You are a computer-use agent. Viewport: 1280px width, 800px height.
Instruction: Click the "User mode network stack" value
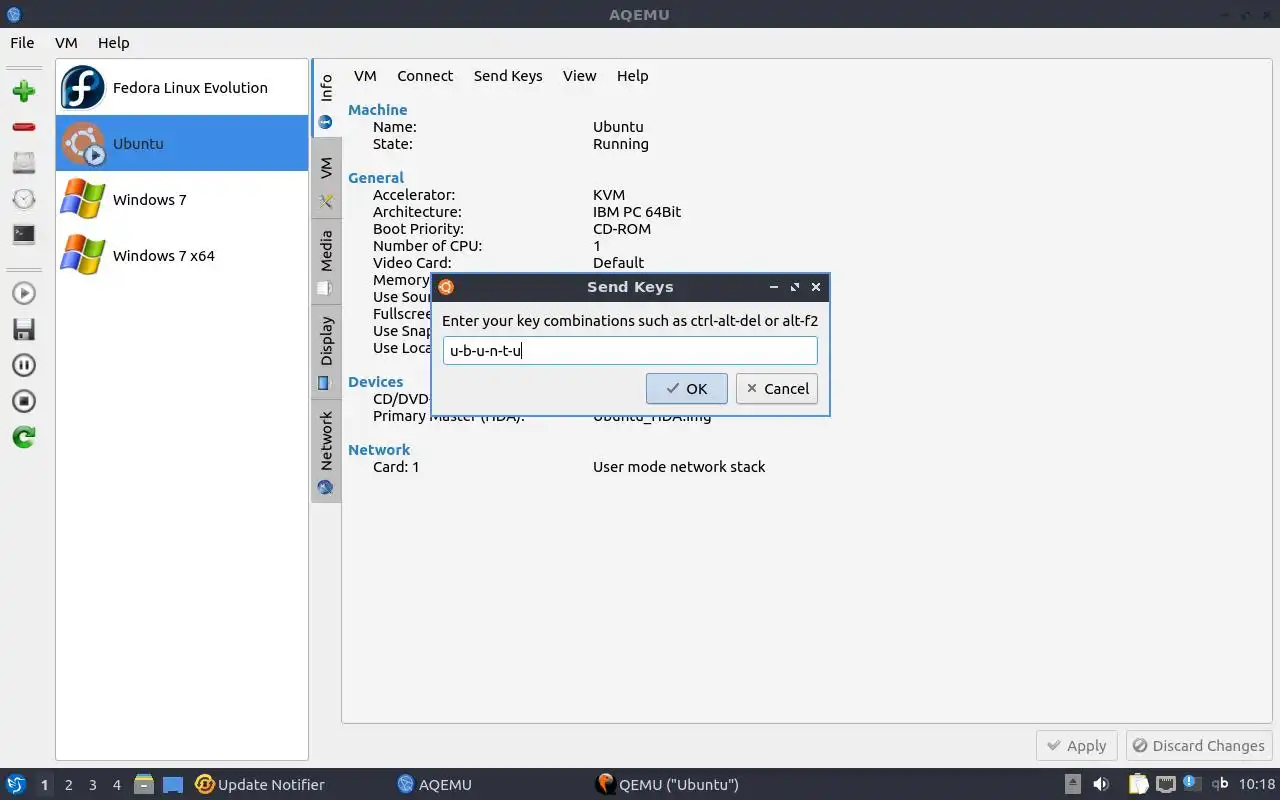tap(679, 467)
